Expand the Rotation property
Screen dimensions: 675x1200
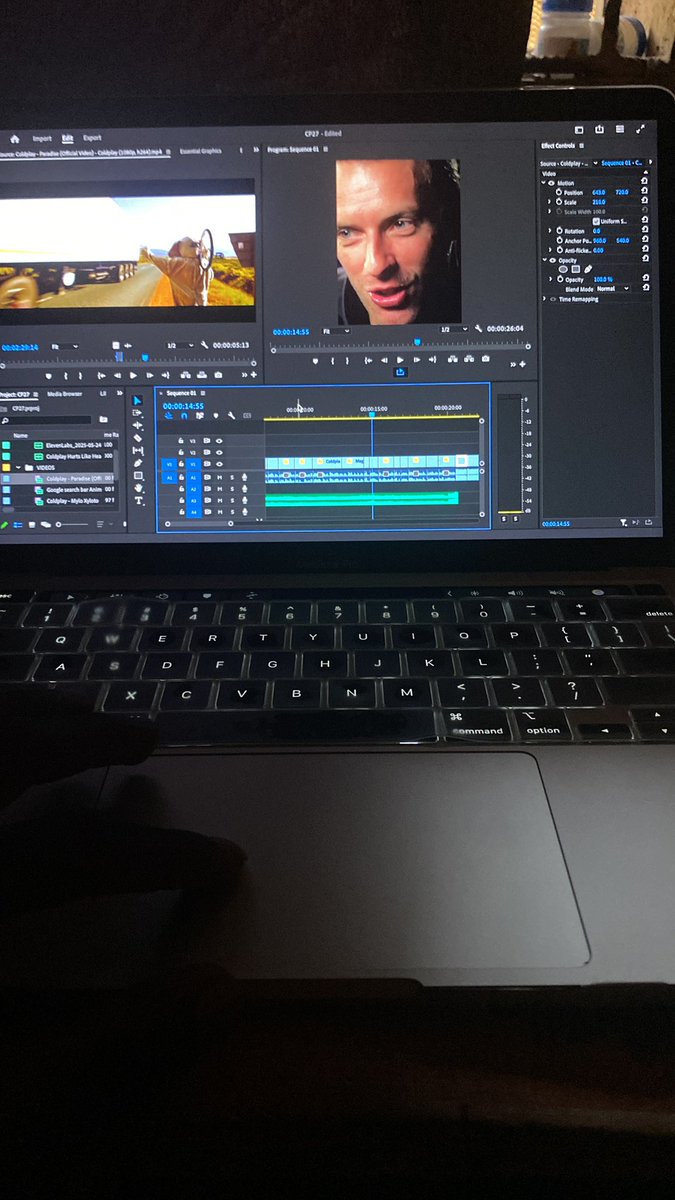(x=550, y=231)
